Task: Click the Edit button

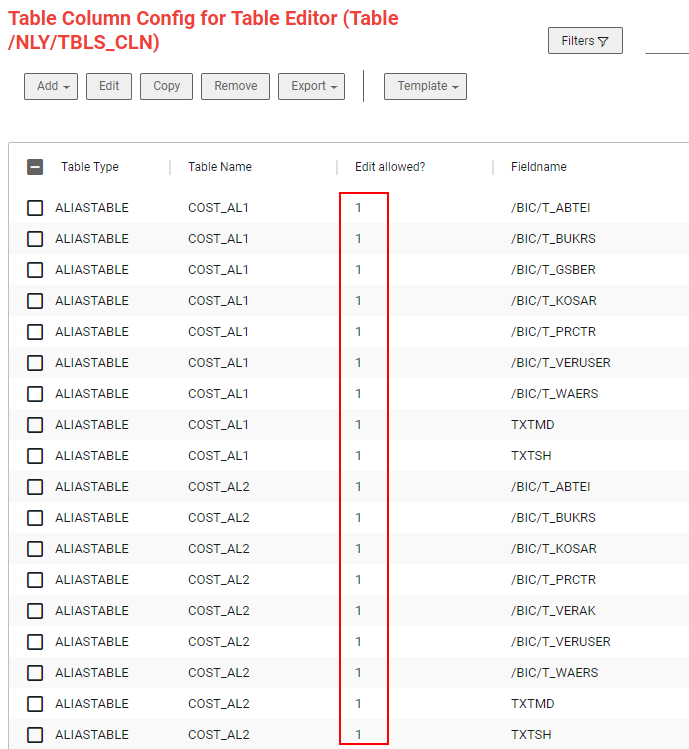Action: 109,86
